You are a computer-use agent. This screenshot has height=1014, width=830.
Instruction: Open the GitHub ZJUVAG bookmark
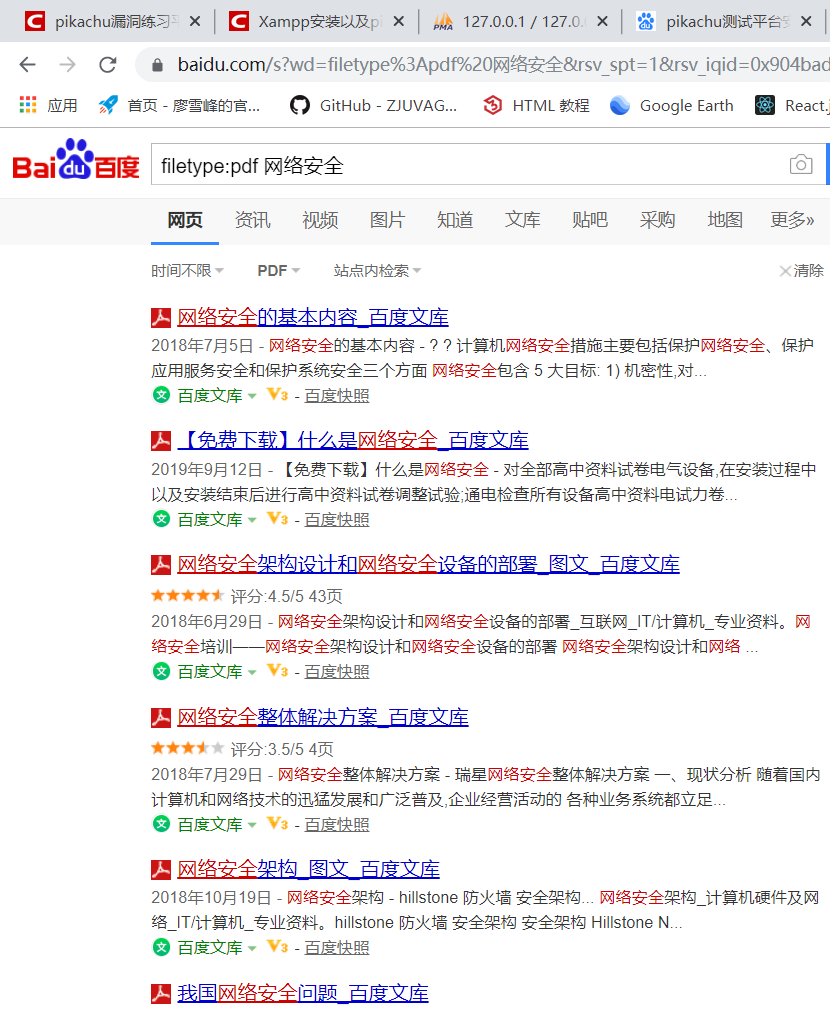[373, 105]
